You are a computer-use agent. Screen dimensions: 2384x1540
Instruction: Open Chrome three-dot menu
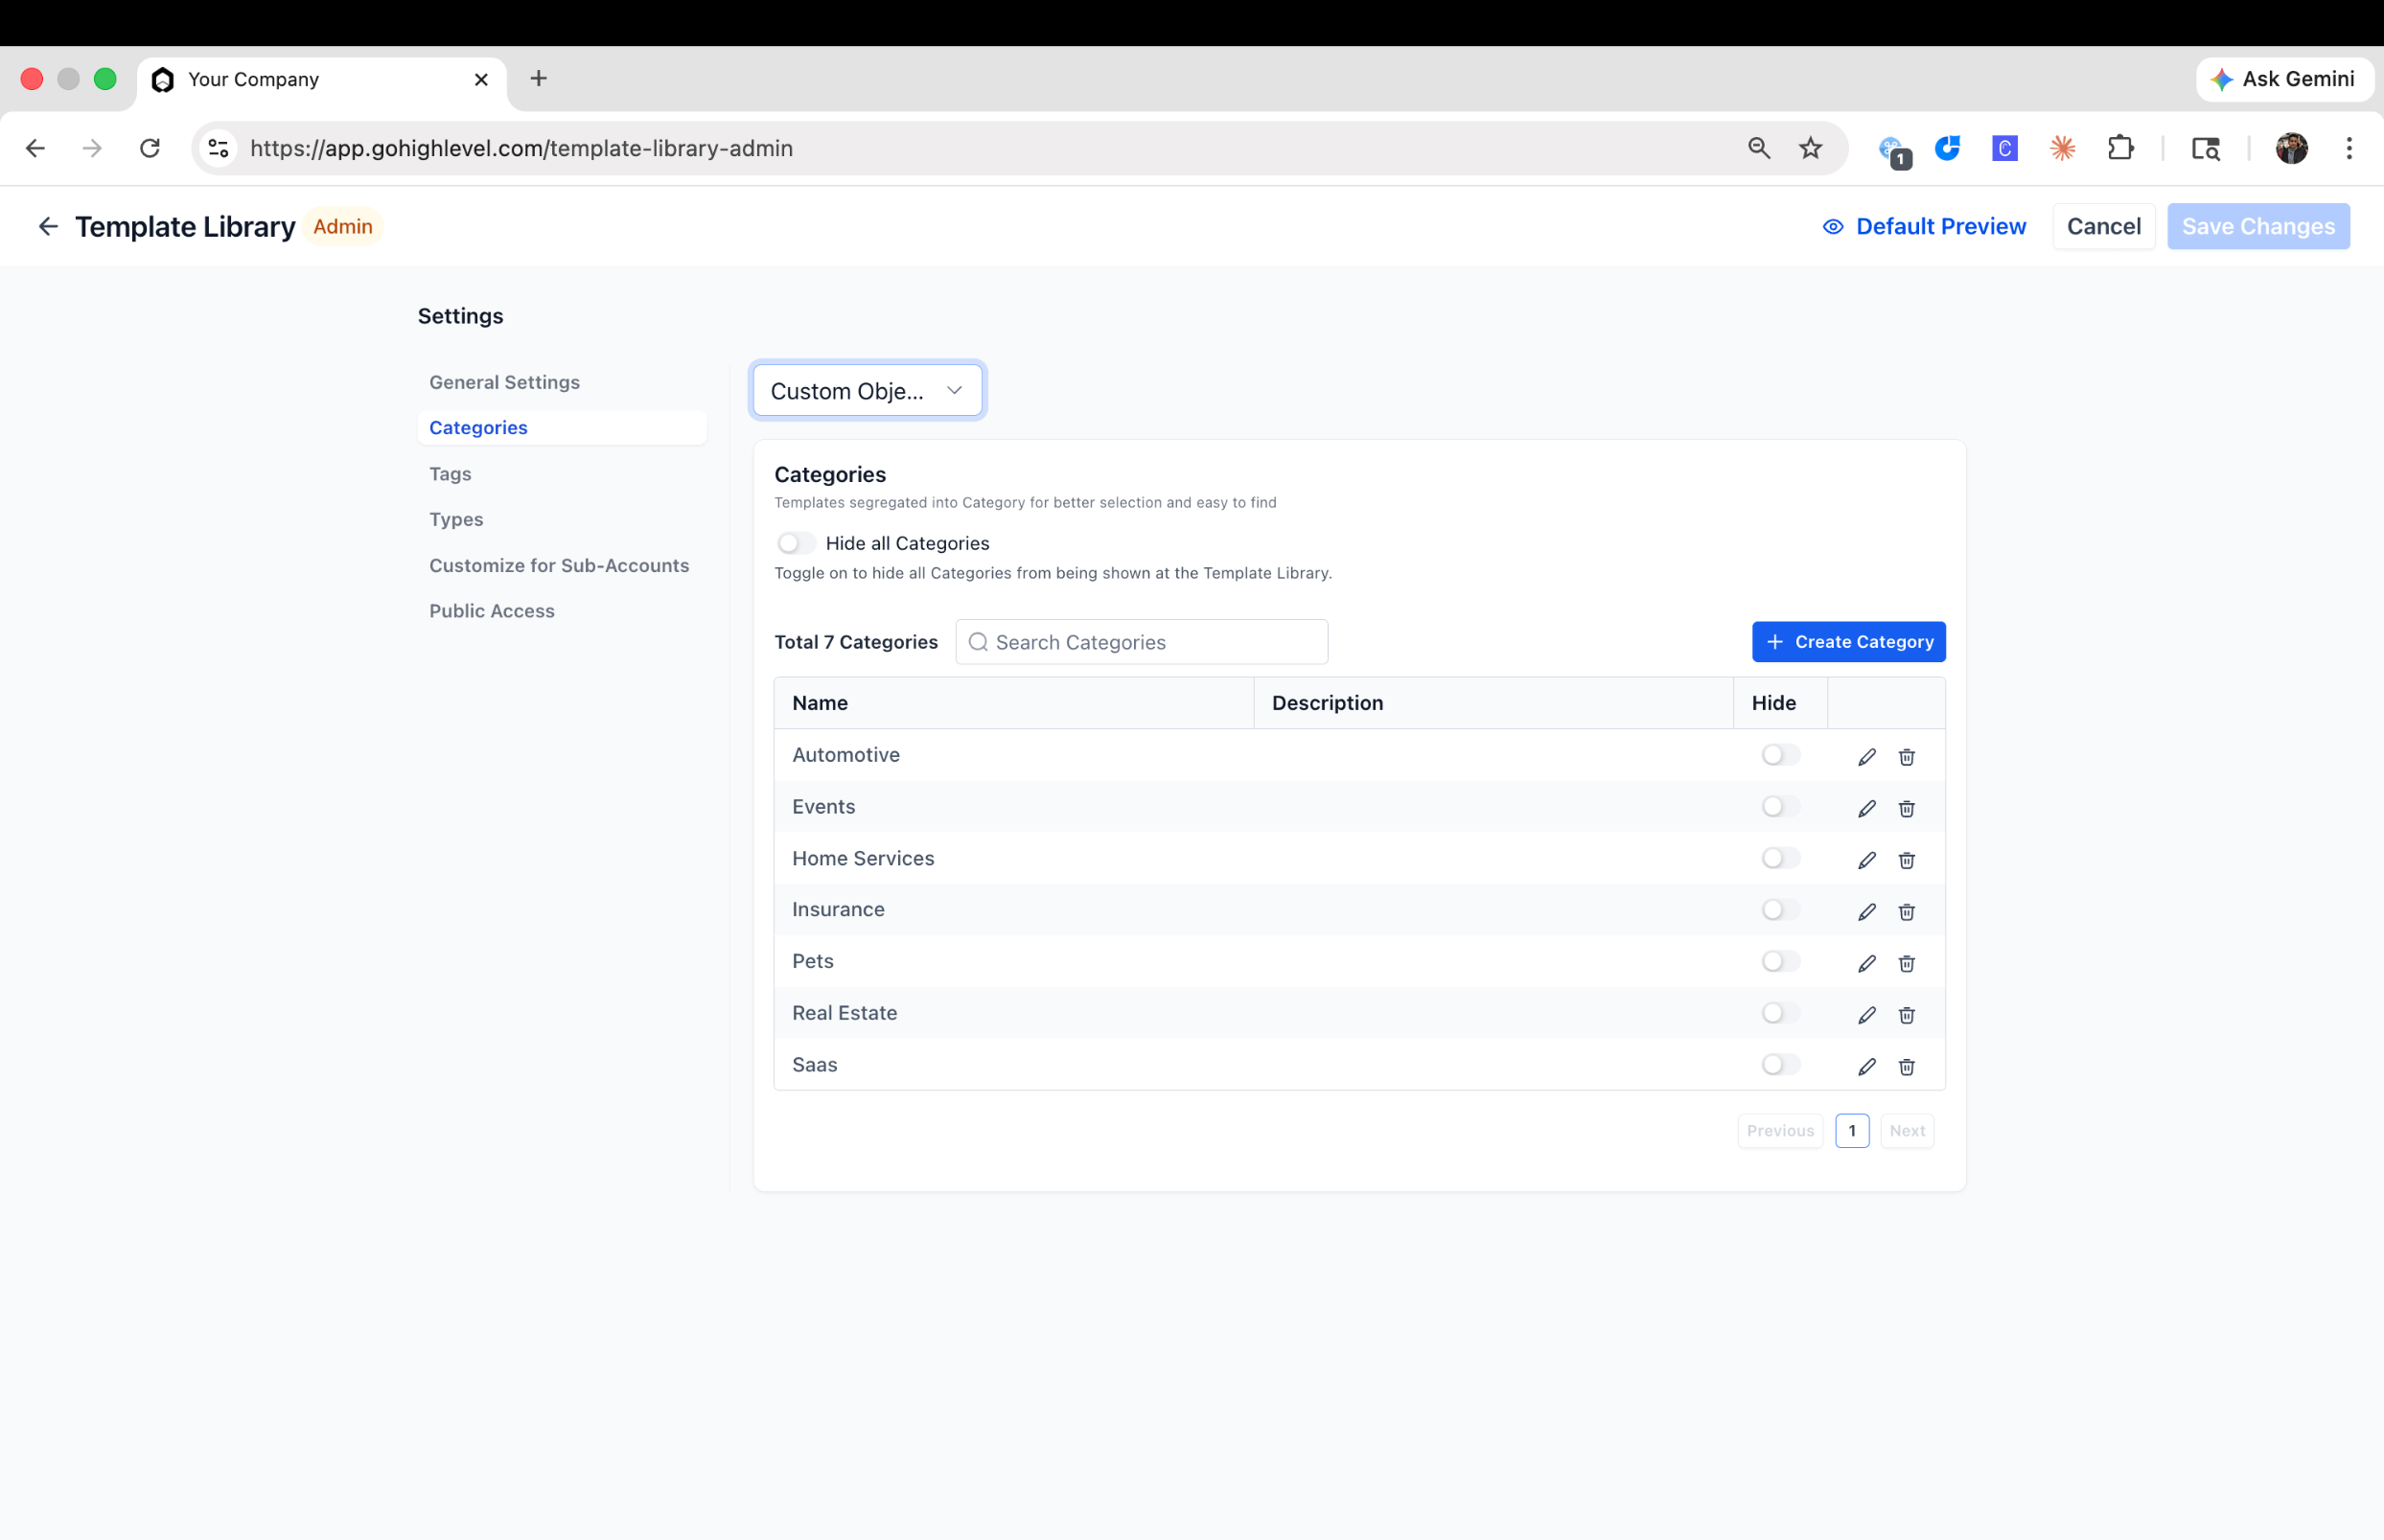tap(2349, 148)
